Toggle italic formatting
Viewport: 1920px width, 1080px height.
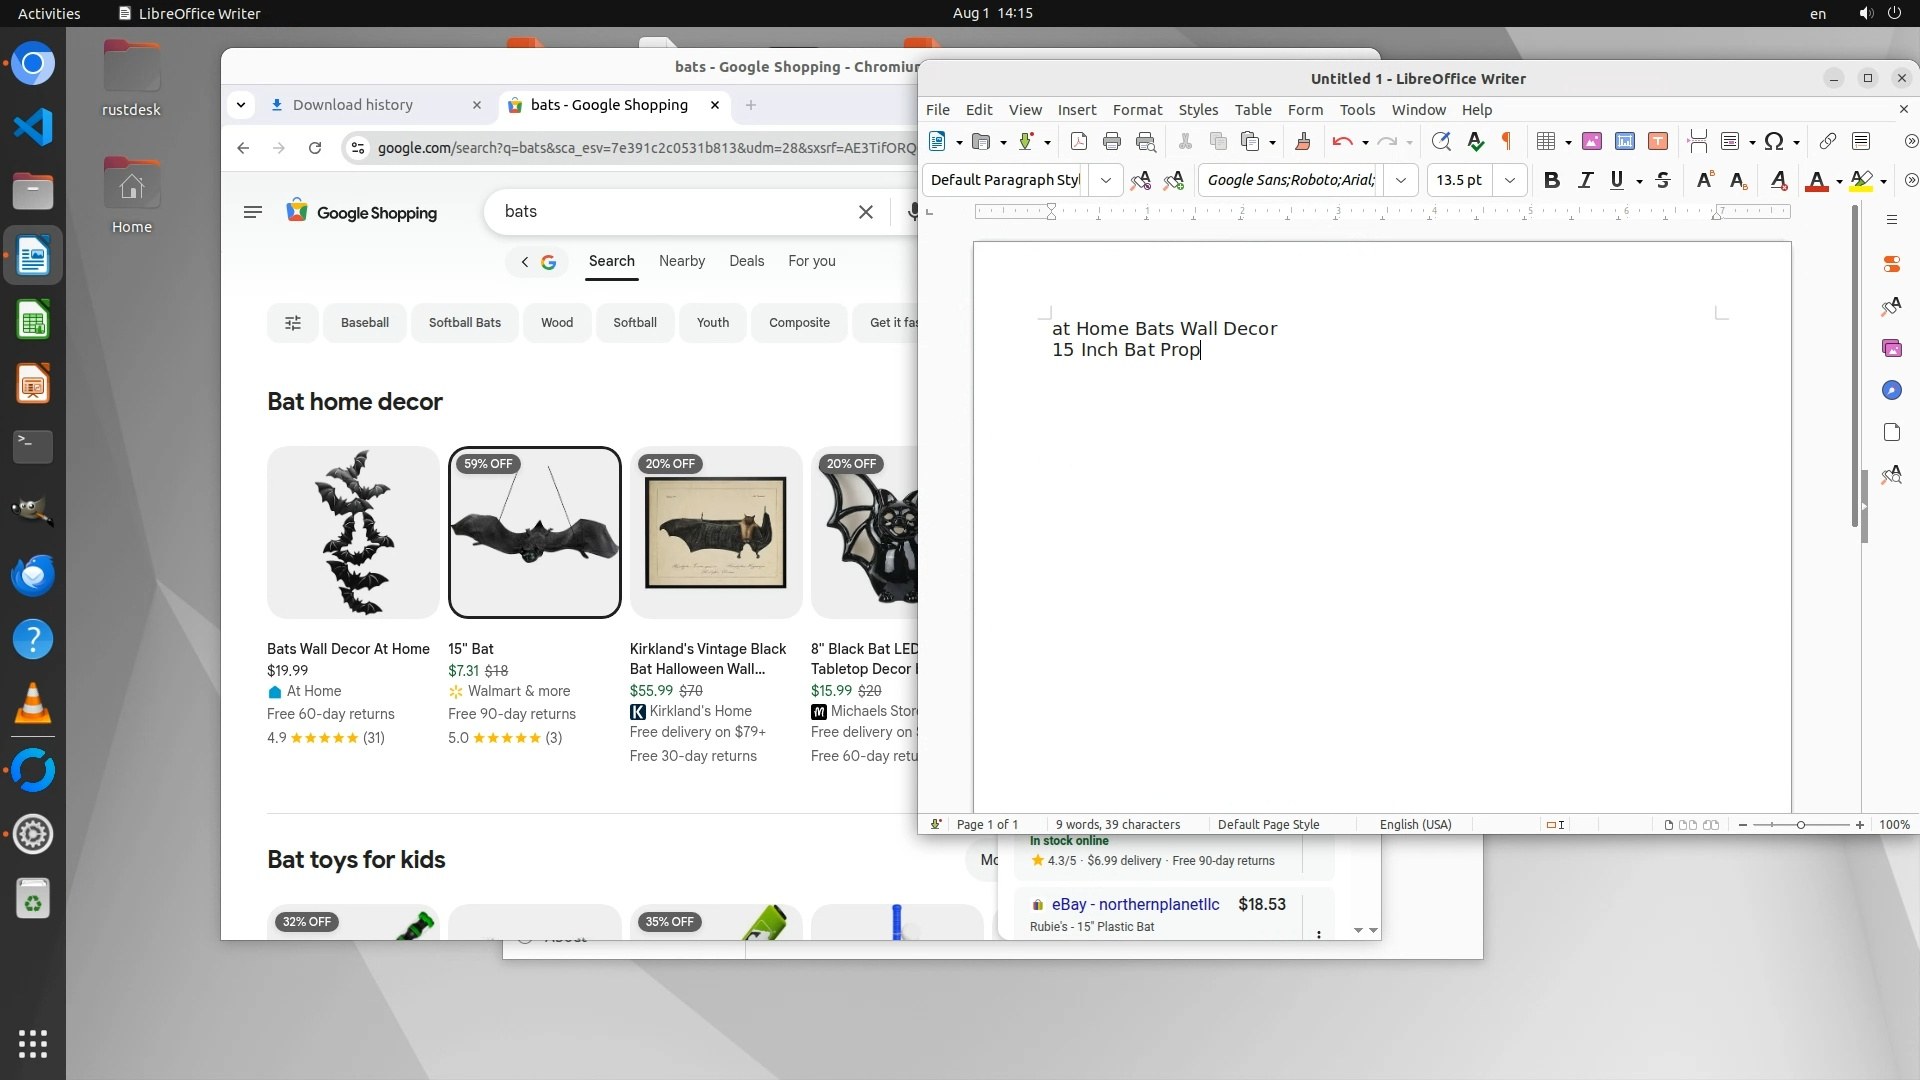pyautogui.click(x=1585, y=181)
